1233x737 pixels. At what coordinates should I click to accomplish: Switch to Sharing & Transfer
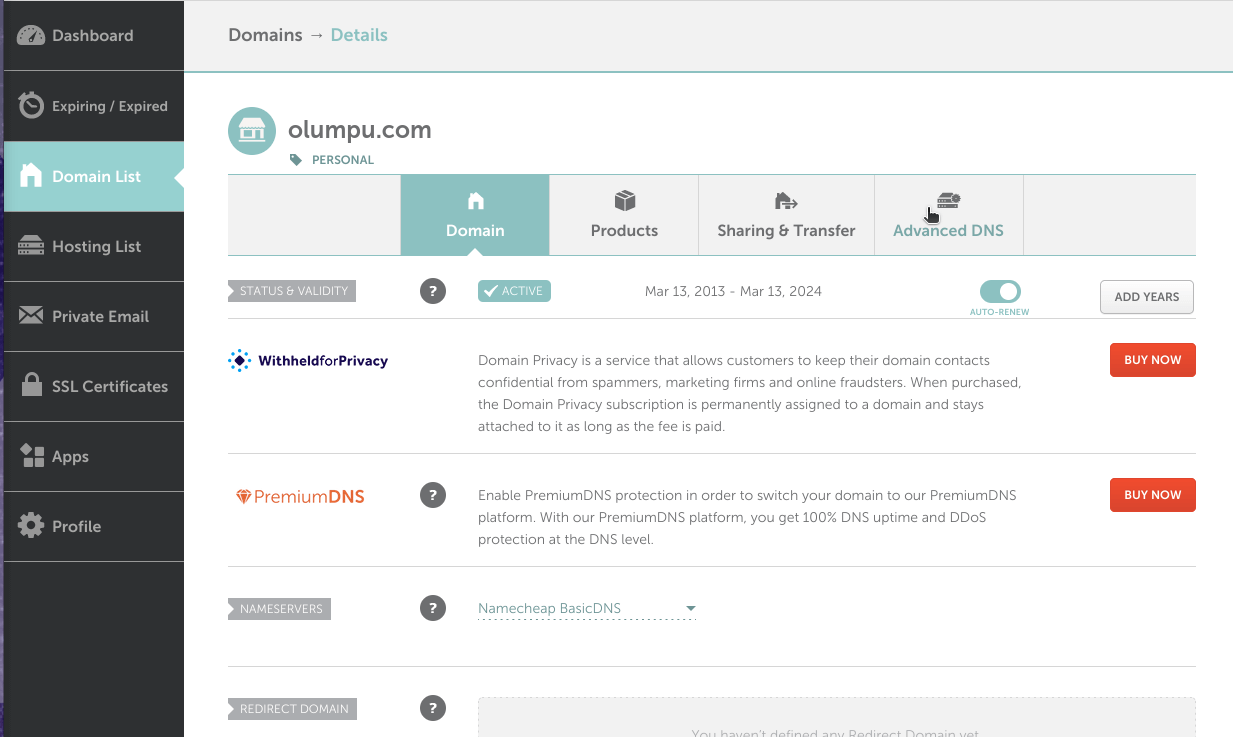point(786,214)
